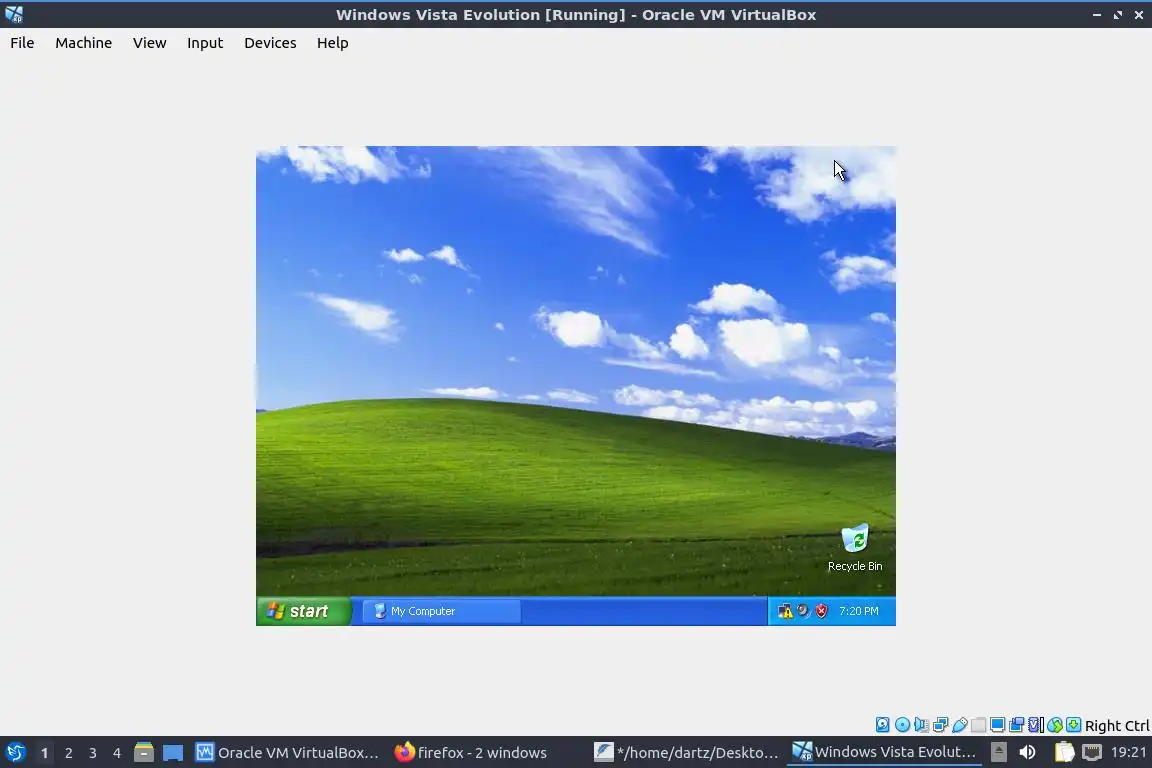Viewport: 1152px width, 768px height.
Task: Select My Computer taskbar button in guest
Action: coord(442,611)
